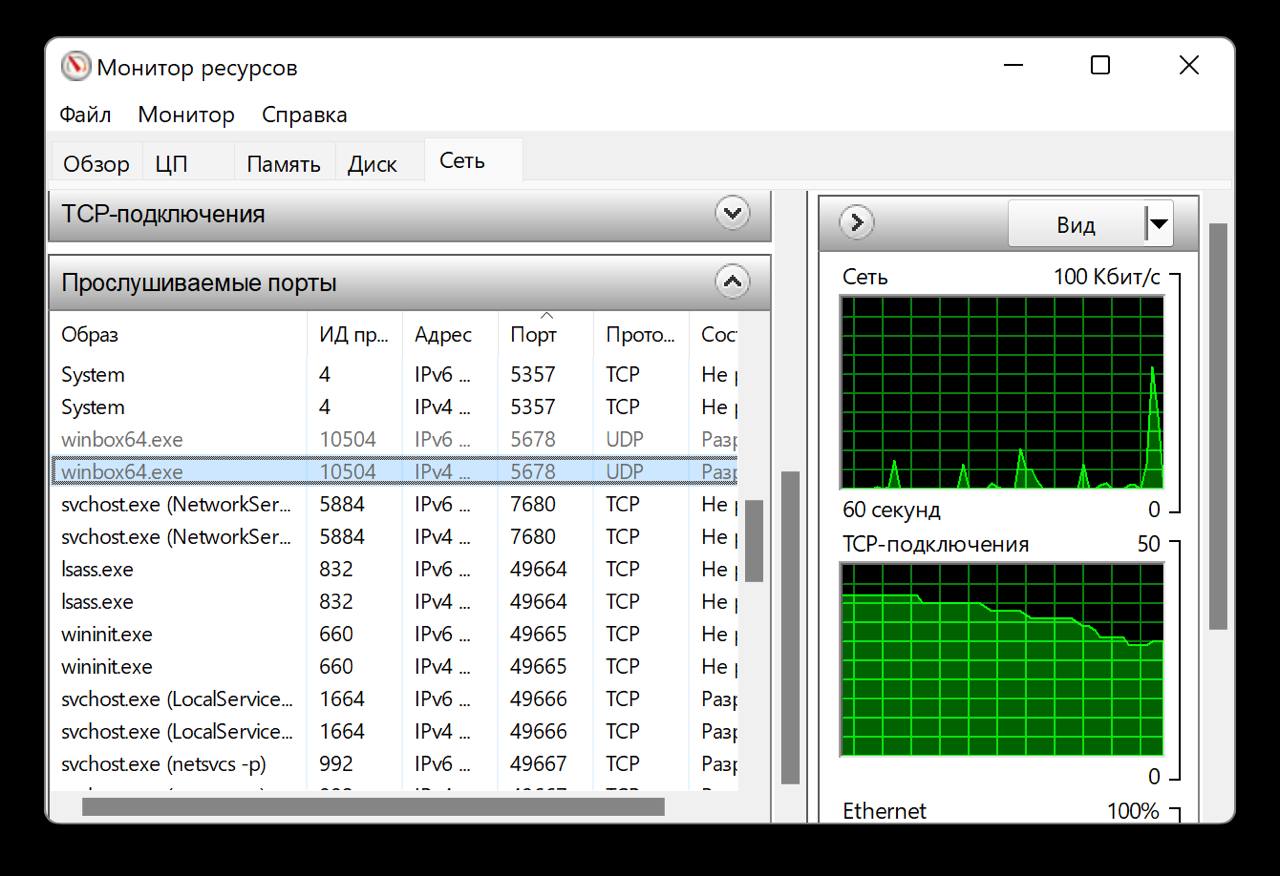Screen dimensions: 1280x876
Task: Select svchost.exe (NetworkSer...) IPv4 7680 row
Action: (394, 537)
